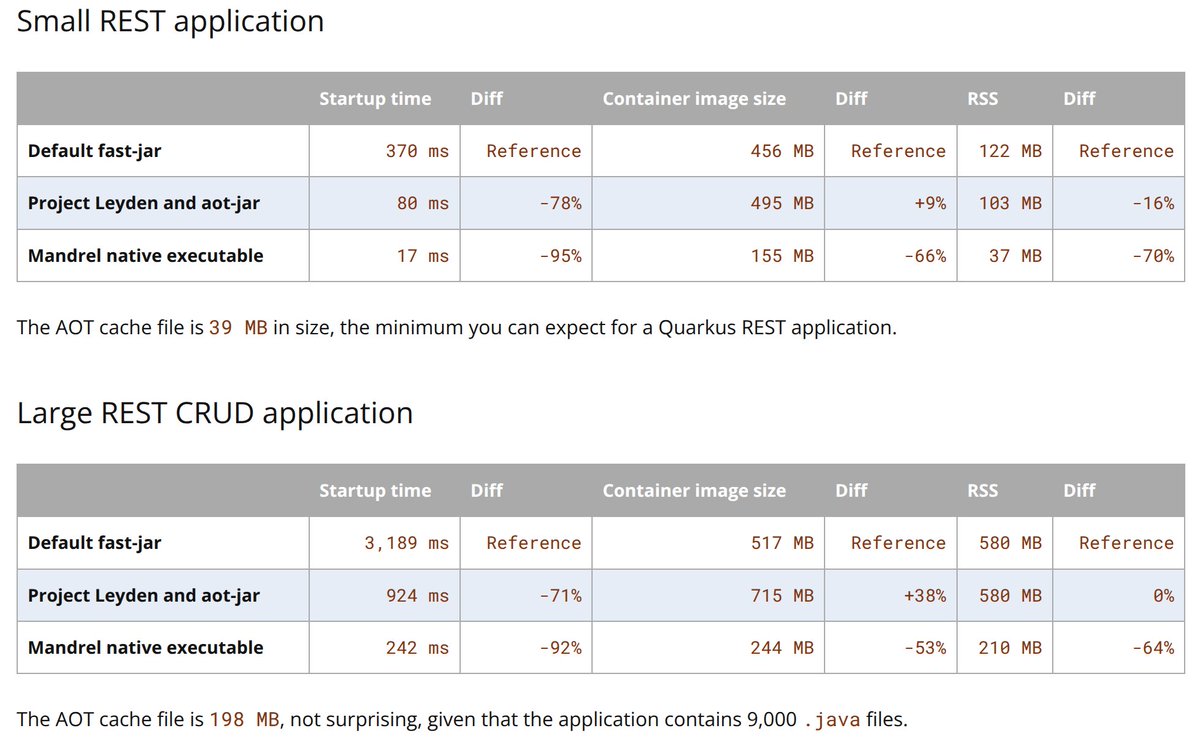Click "Project Leyden and aot-jar" in Large CRUD table

pos(144,595)
